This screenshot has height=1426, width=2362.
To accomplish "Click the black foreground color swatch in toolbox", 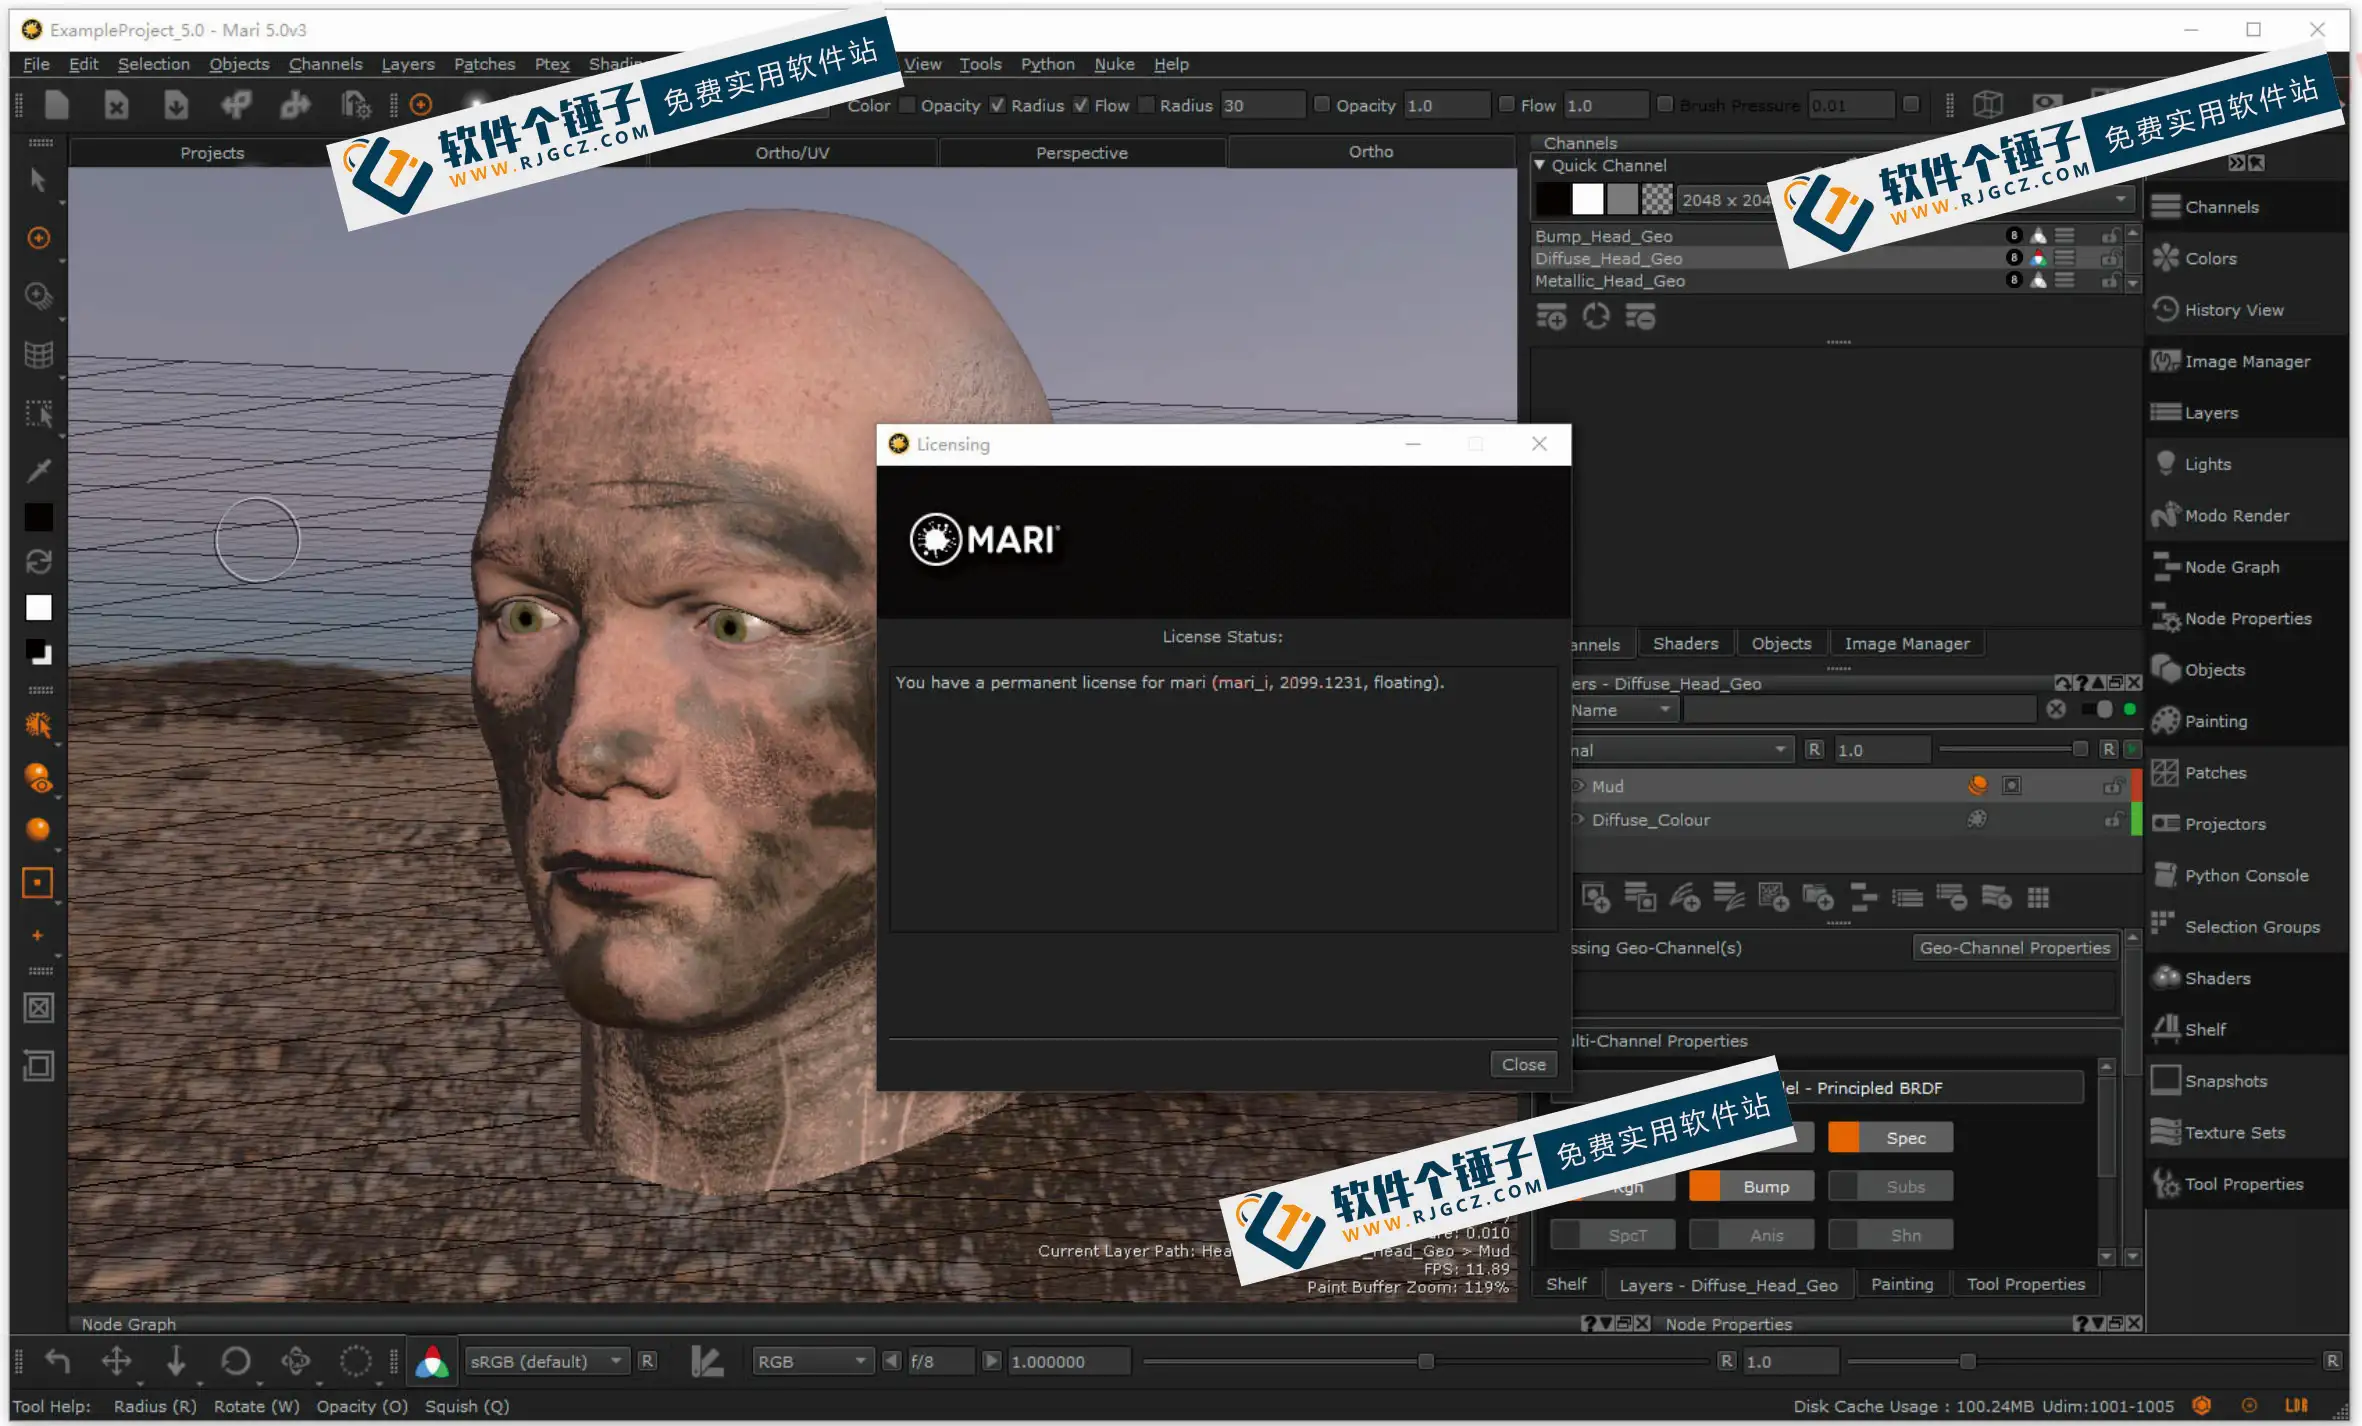I will [x=38, y=517].
